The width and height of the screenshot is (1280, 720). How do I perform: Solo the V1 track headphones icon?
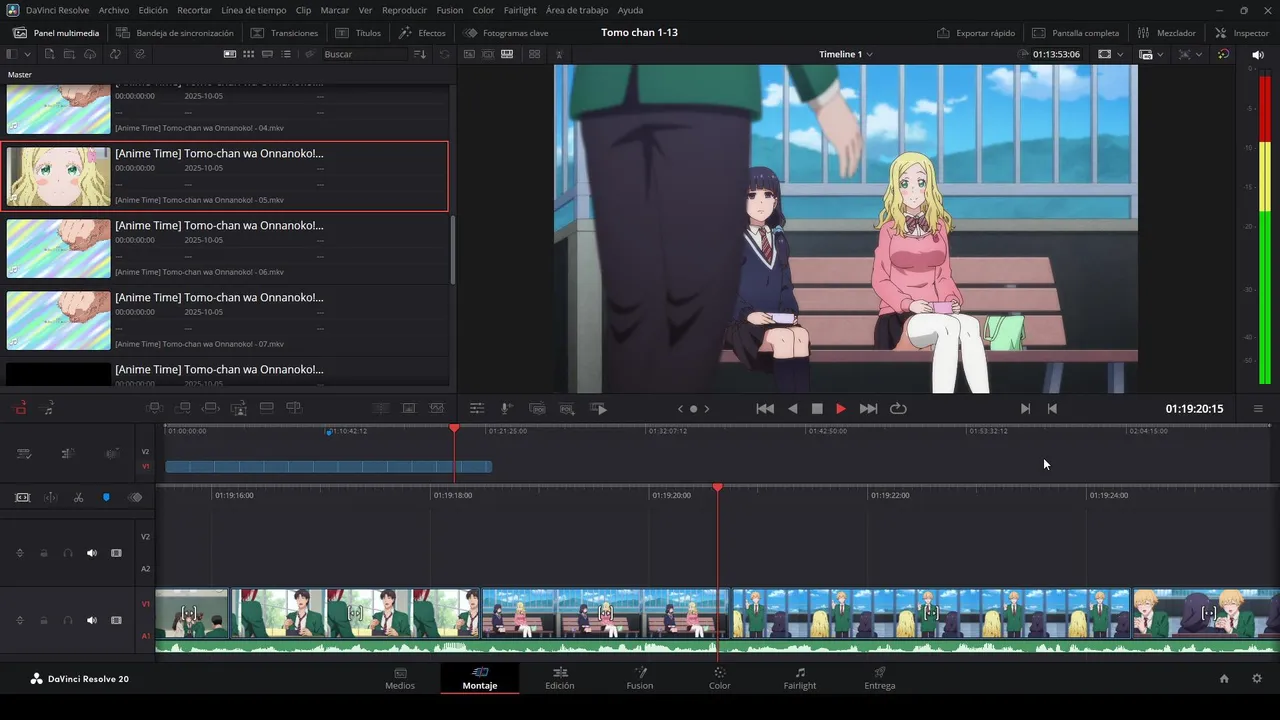point(68,620)
